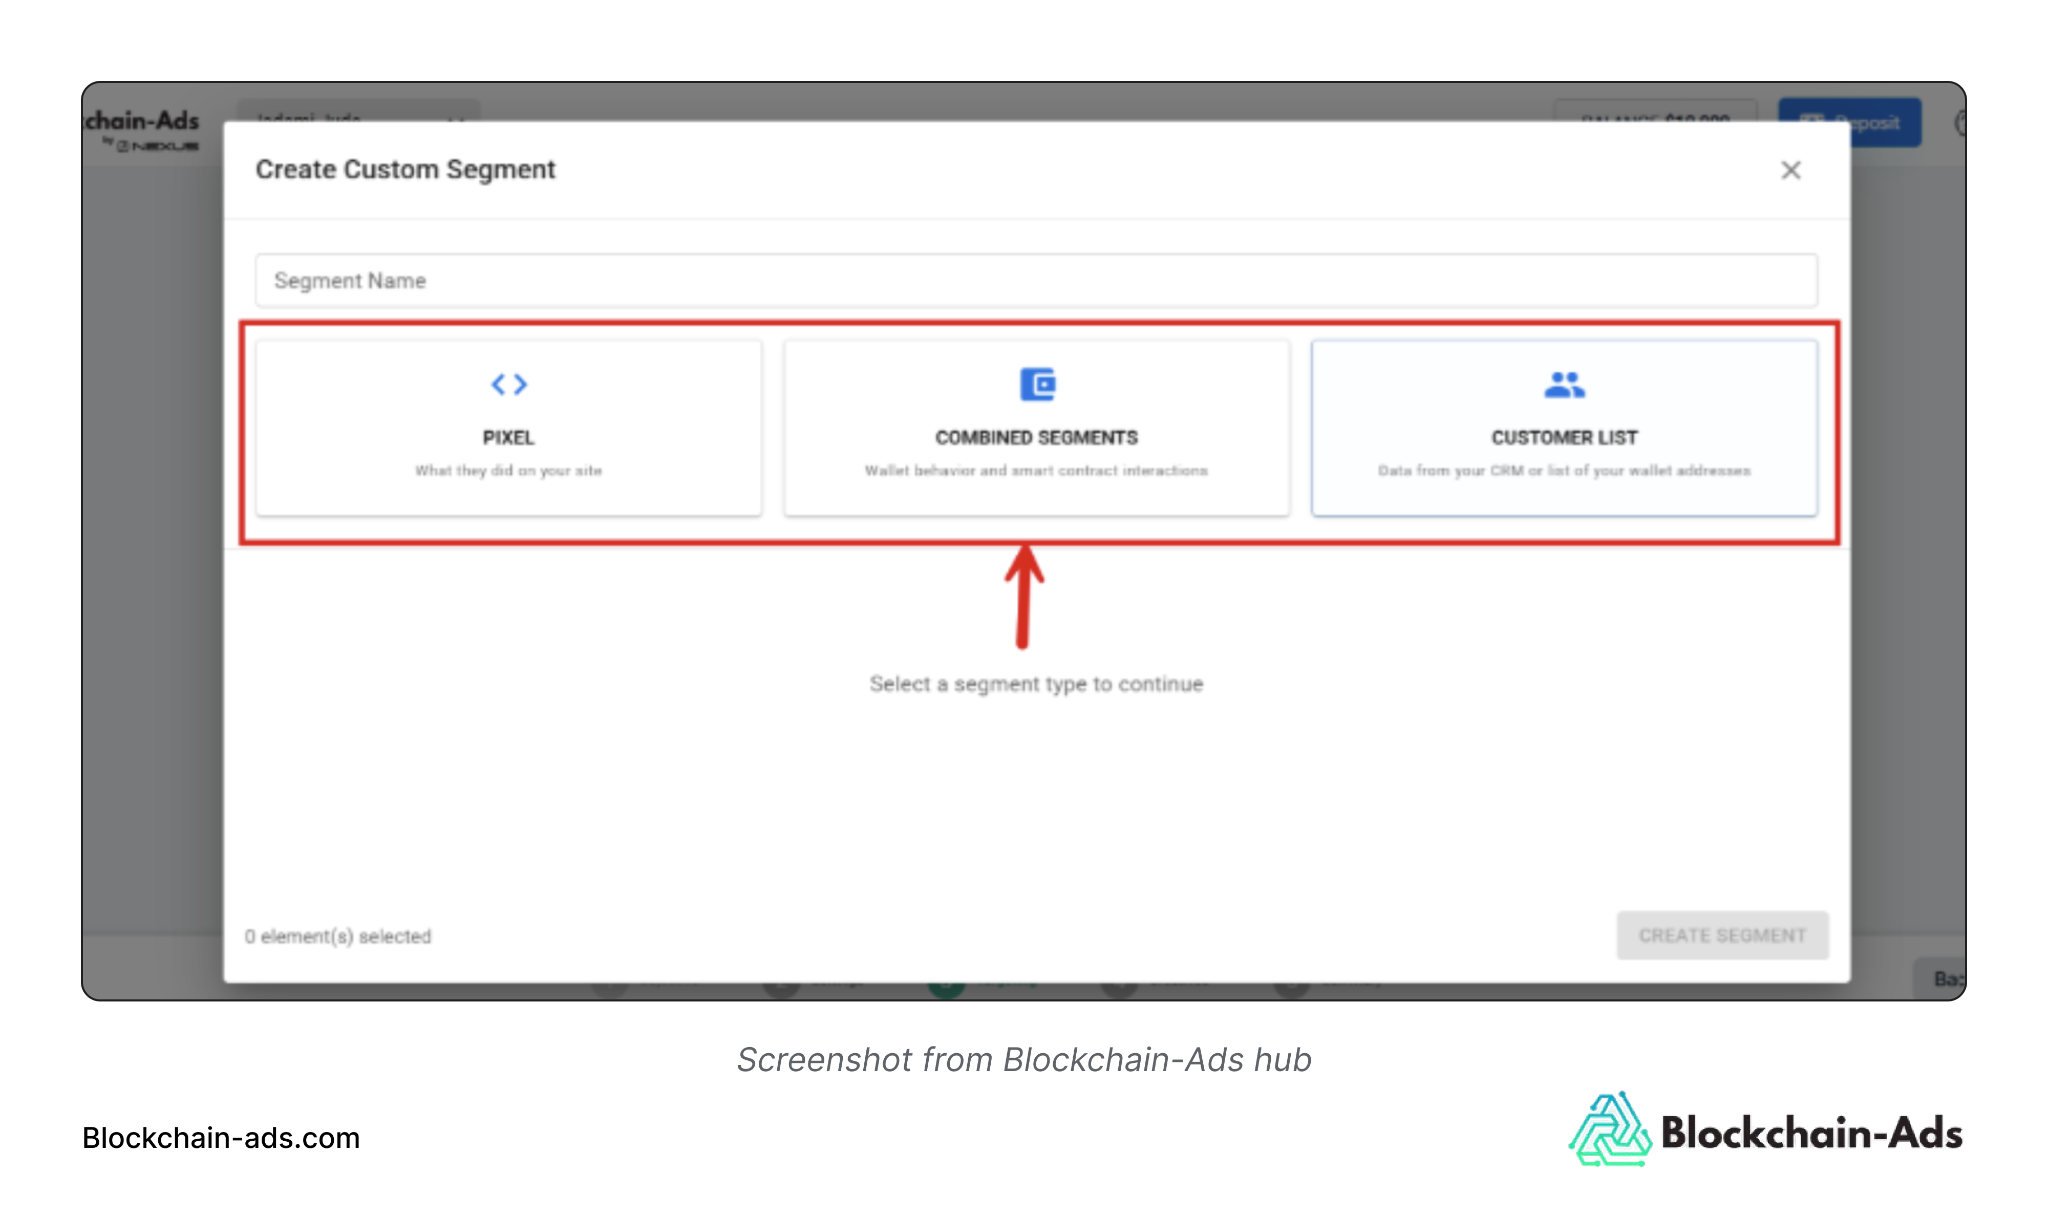Screen dimensions: 2048x1226
Task: Click the Balance display in background header
Action: (1655, 110)
